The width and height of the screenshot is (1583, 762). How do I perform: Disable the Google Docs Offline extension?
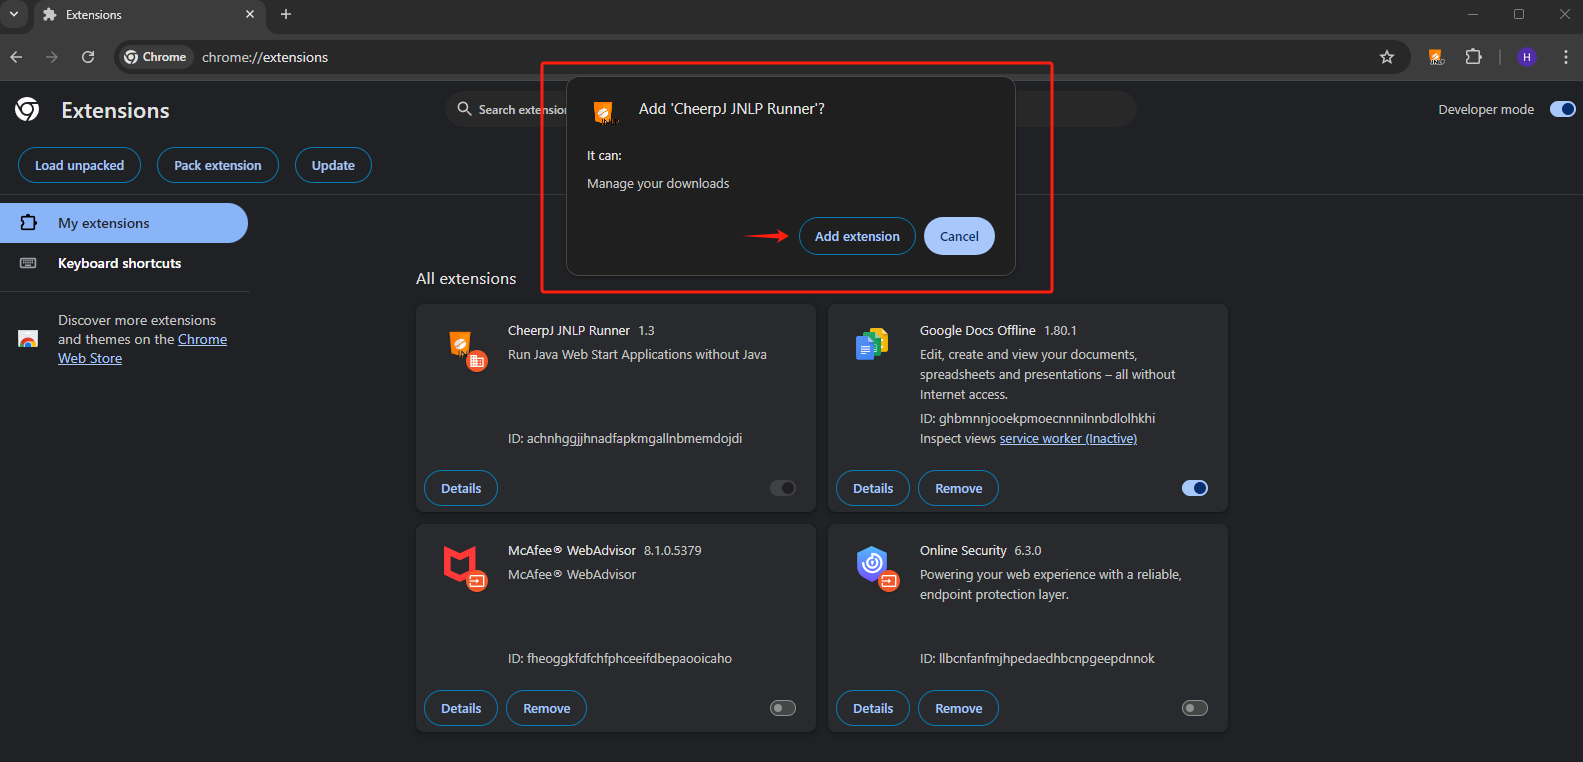tap(1194, 488)
